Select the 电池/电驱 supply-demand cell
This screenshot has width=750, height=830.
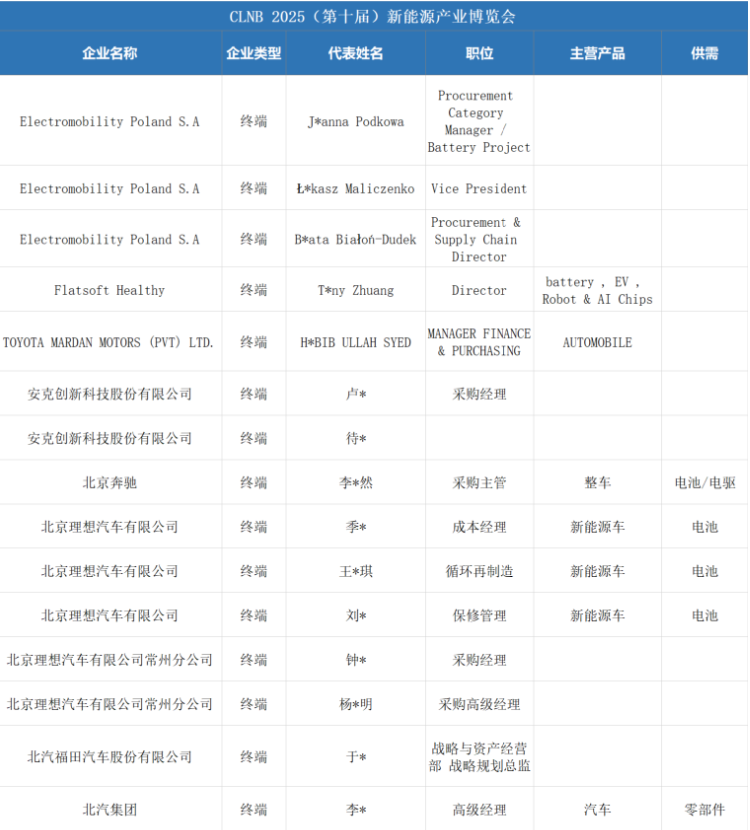pyautogui.click(x=704, y=483)
